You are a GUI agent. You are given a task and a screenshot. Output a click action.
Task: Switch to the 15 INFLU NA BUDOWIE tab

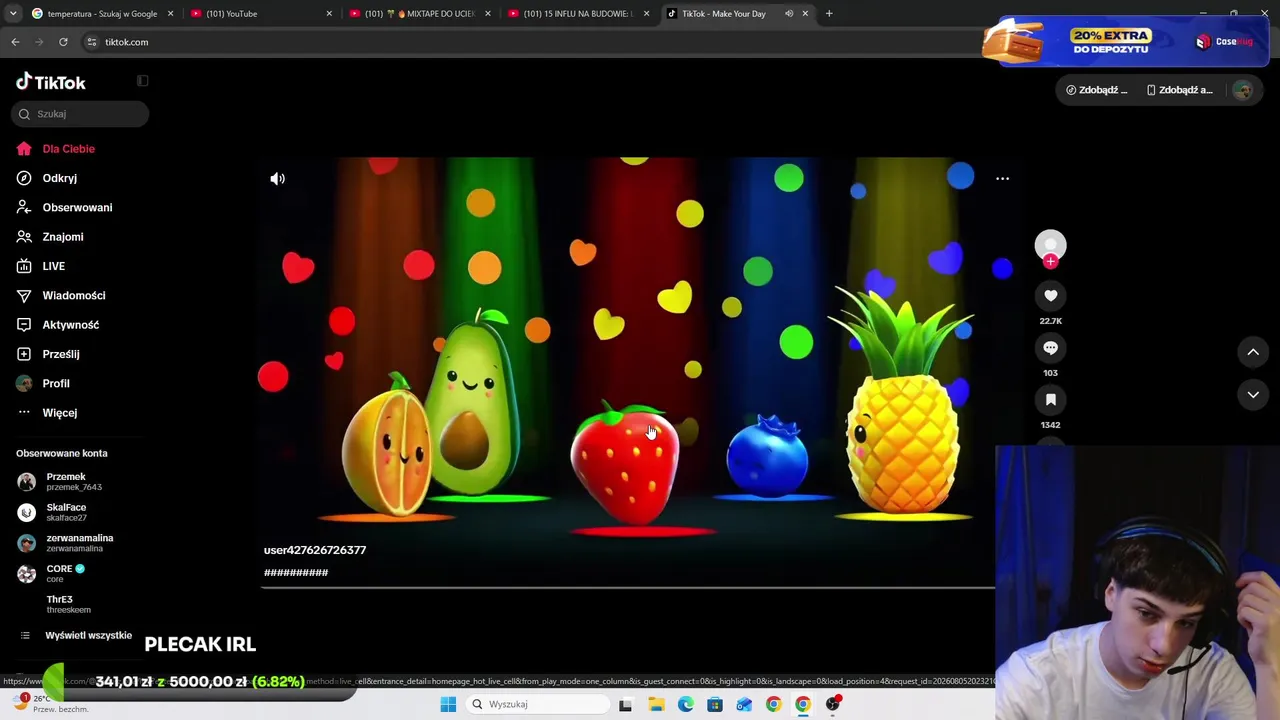click(x=579, y=14)
